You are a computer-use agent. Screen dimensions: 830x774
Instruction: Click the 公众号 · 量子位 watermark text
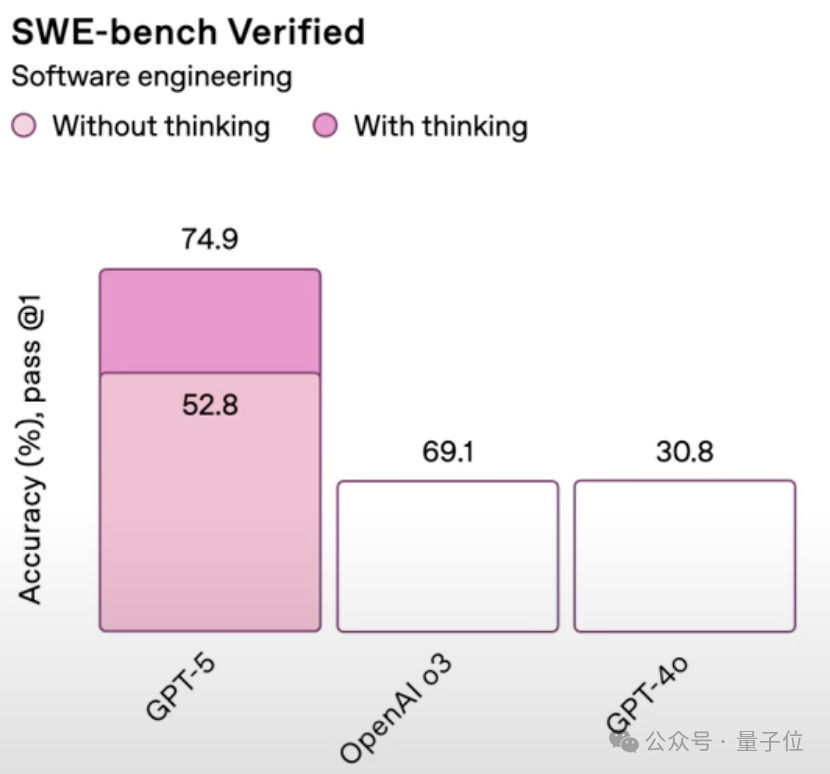724,741
